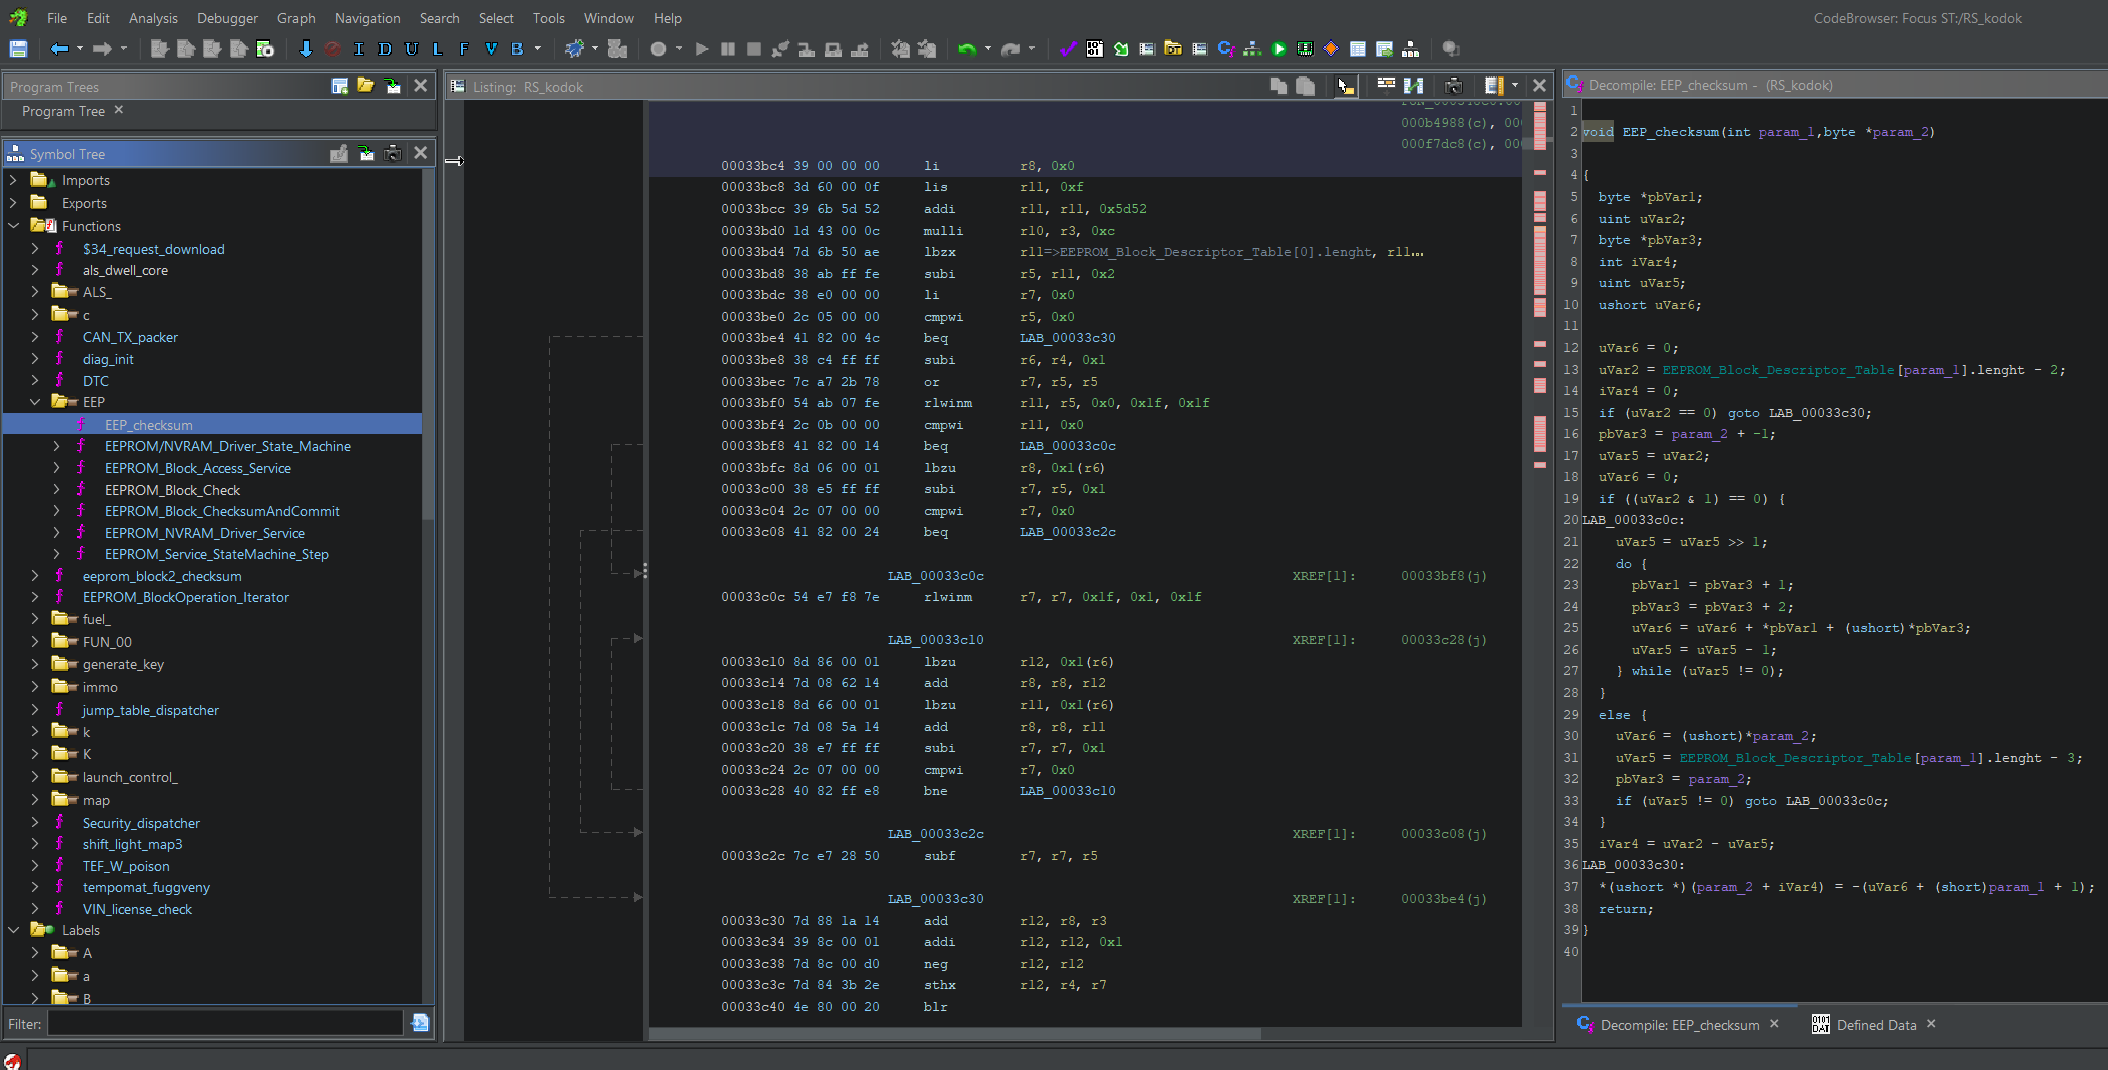Save the program using the disk icon

pyautogui.click(x=18, y=48)
